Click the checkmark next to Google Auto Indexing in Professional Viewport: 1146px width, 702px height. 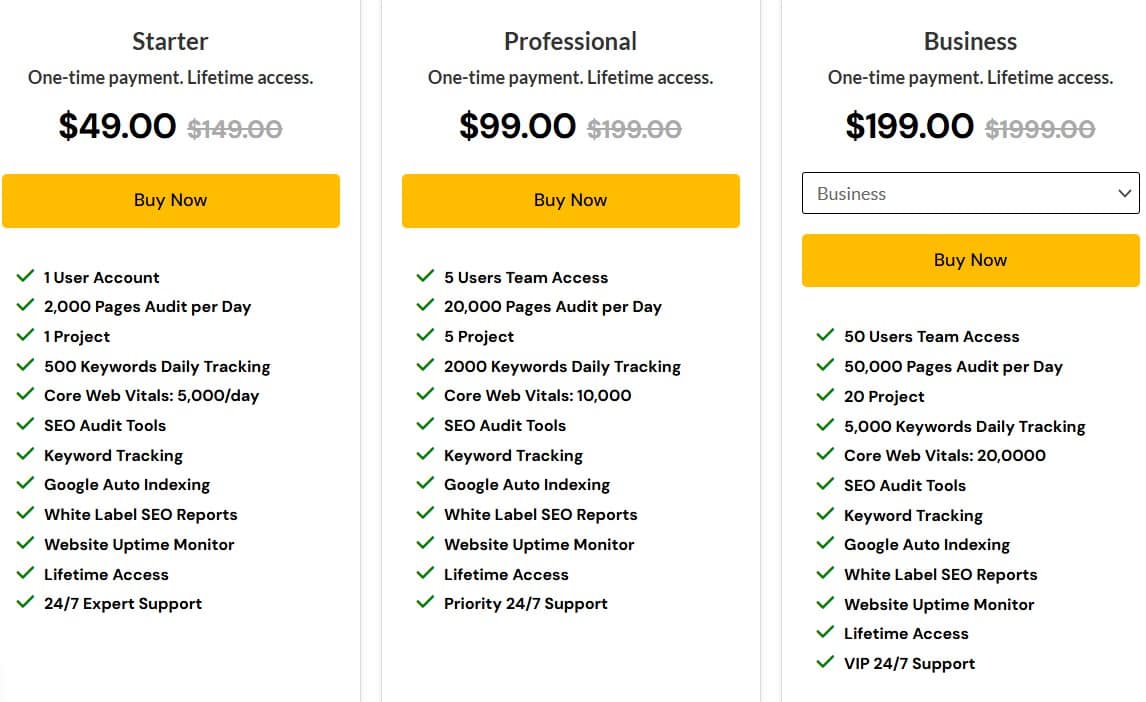click(x=426, y=484)
